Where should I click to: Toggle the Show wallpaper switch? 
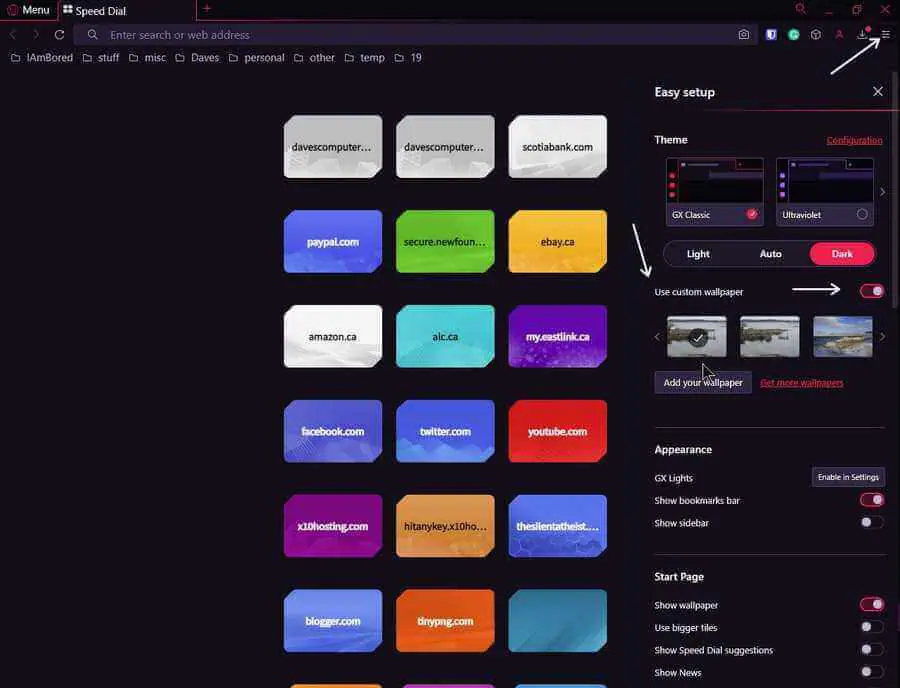click(872, 605)
